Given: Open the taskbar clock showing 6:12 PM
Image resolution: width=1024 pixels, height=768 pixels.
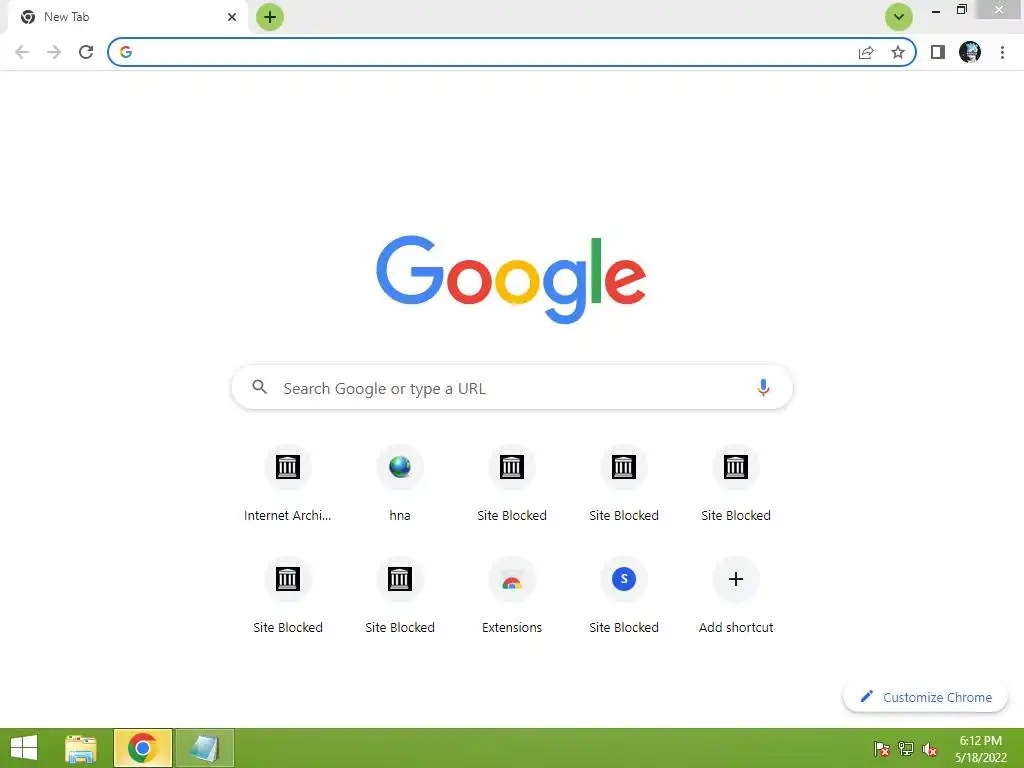Looking at the screenshot, I should (x=980, y=749).
